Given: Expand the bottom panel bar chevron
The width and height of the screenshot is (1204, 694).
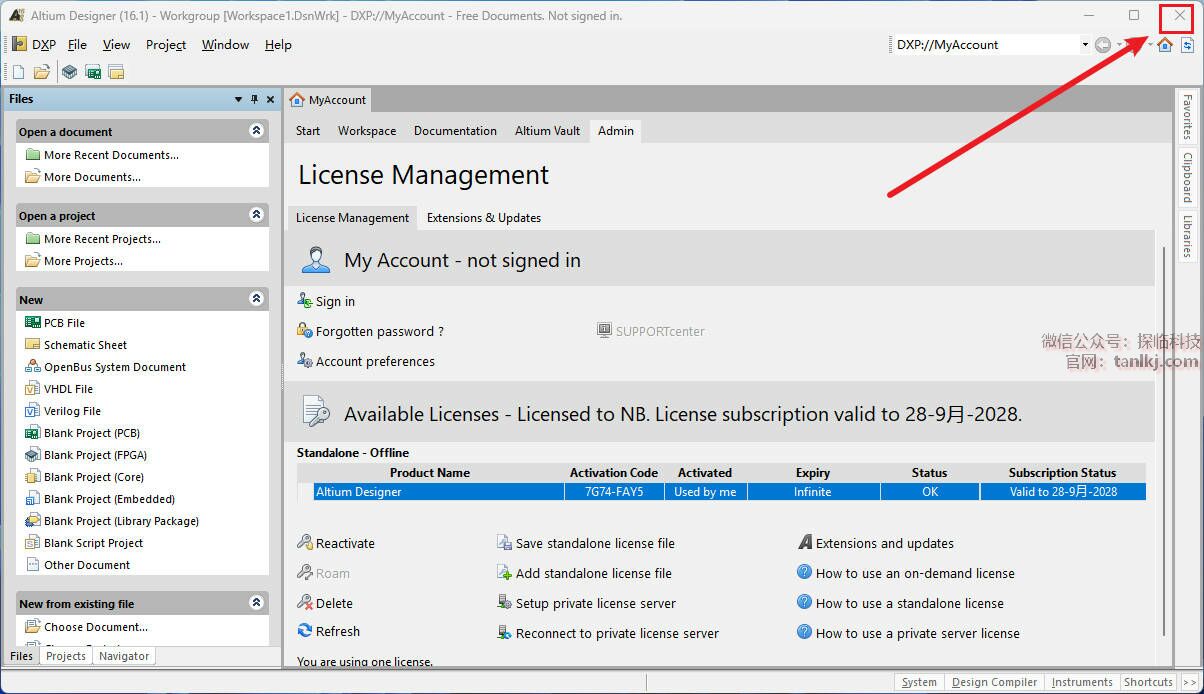Looking at the screenshot, I should pyautogui.click(x=1190, y=682).
